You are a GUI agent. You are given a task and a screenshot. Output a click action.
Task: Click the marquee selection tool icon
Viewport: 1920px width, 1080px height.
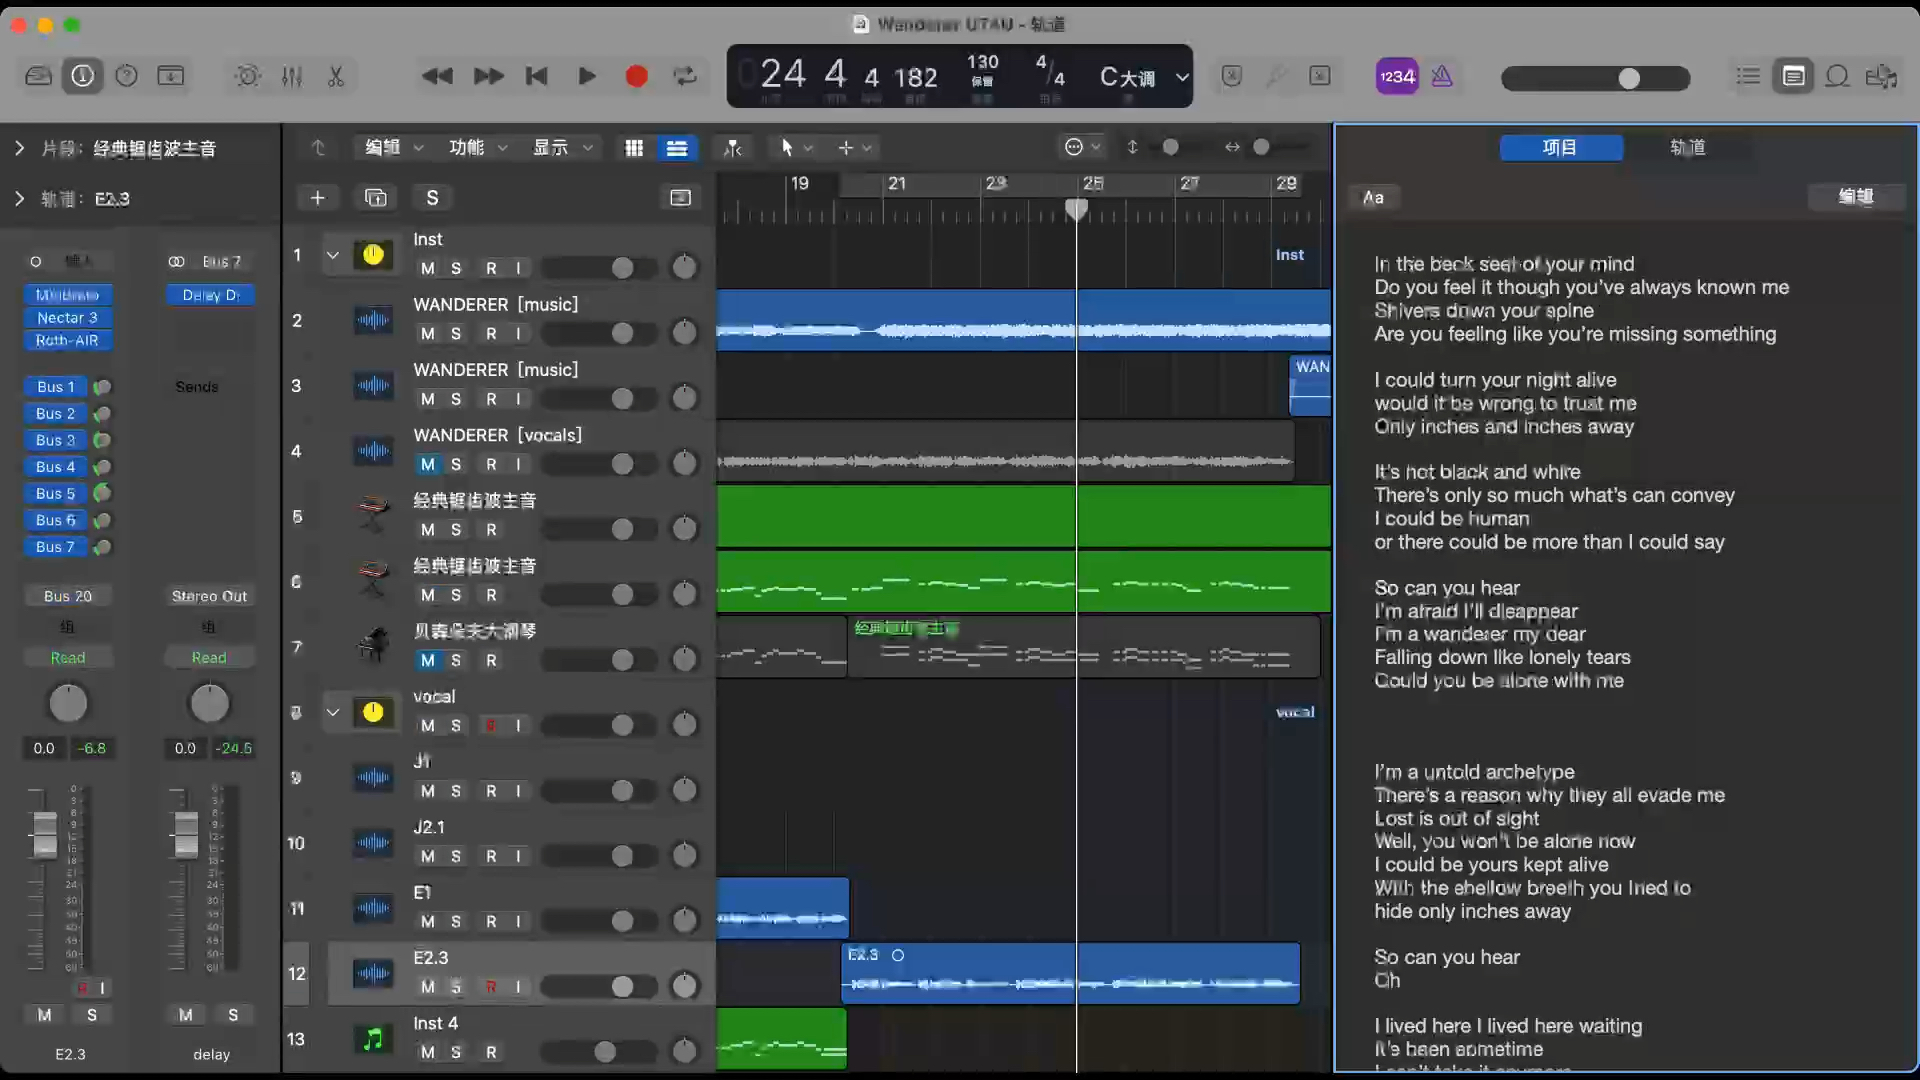[845, 146]
